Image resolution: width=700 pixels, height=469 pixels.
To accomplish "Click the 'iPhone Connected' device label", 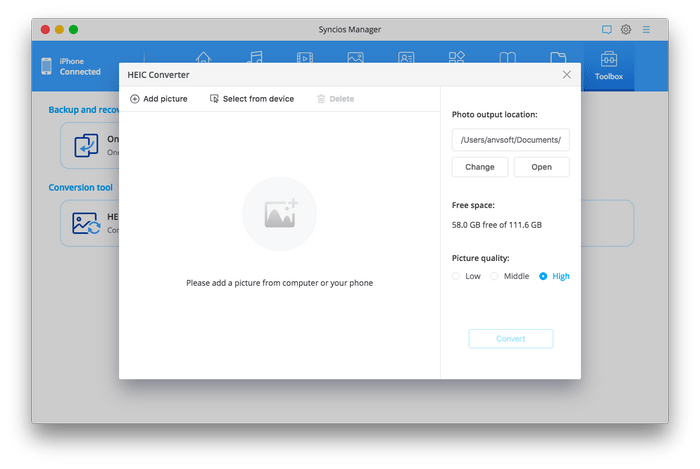I will tap(80, 66).
